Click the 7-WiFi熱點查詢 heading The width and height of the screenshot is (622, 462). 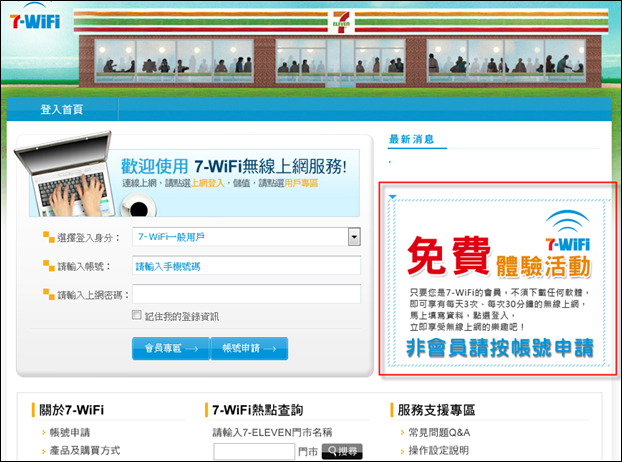point(257,410)
